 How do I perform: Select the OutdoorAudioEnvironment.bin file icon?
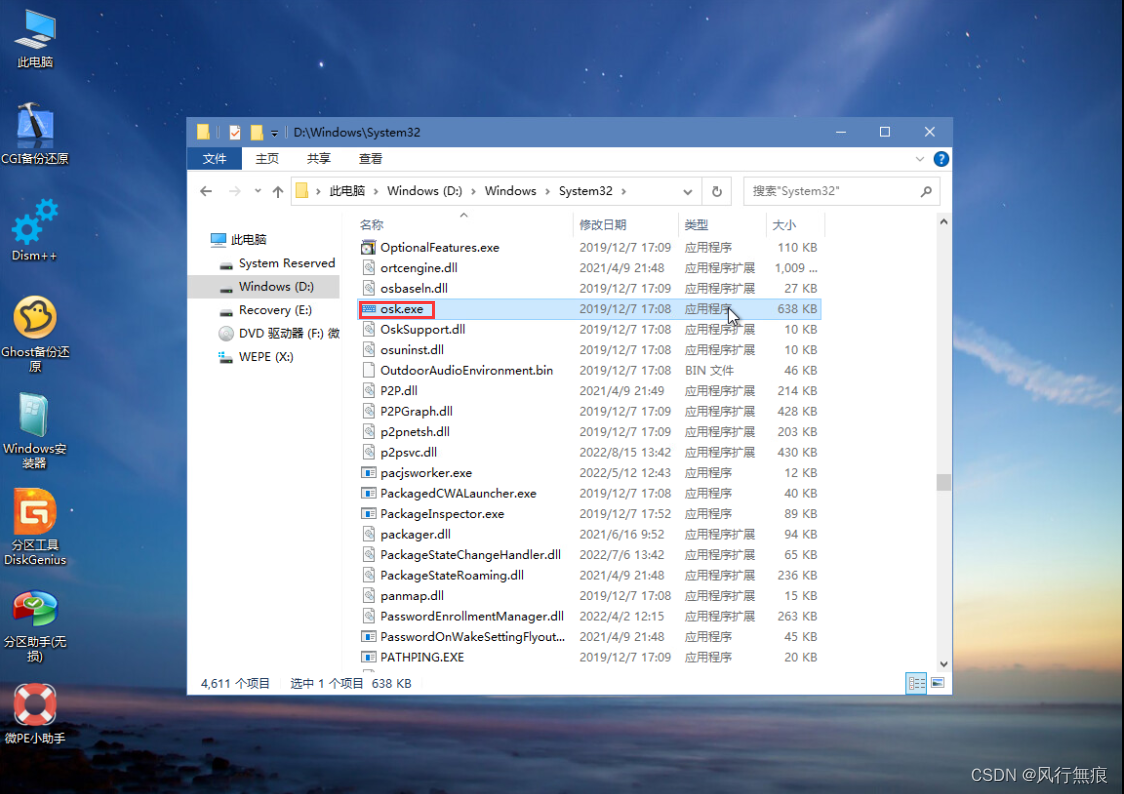click(368, 370)
